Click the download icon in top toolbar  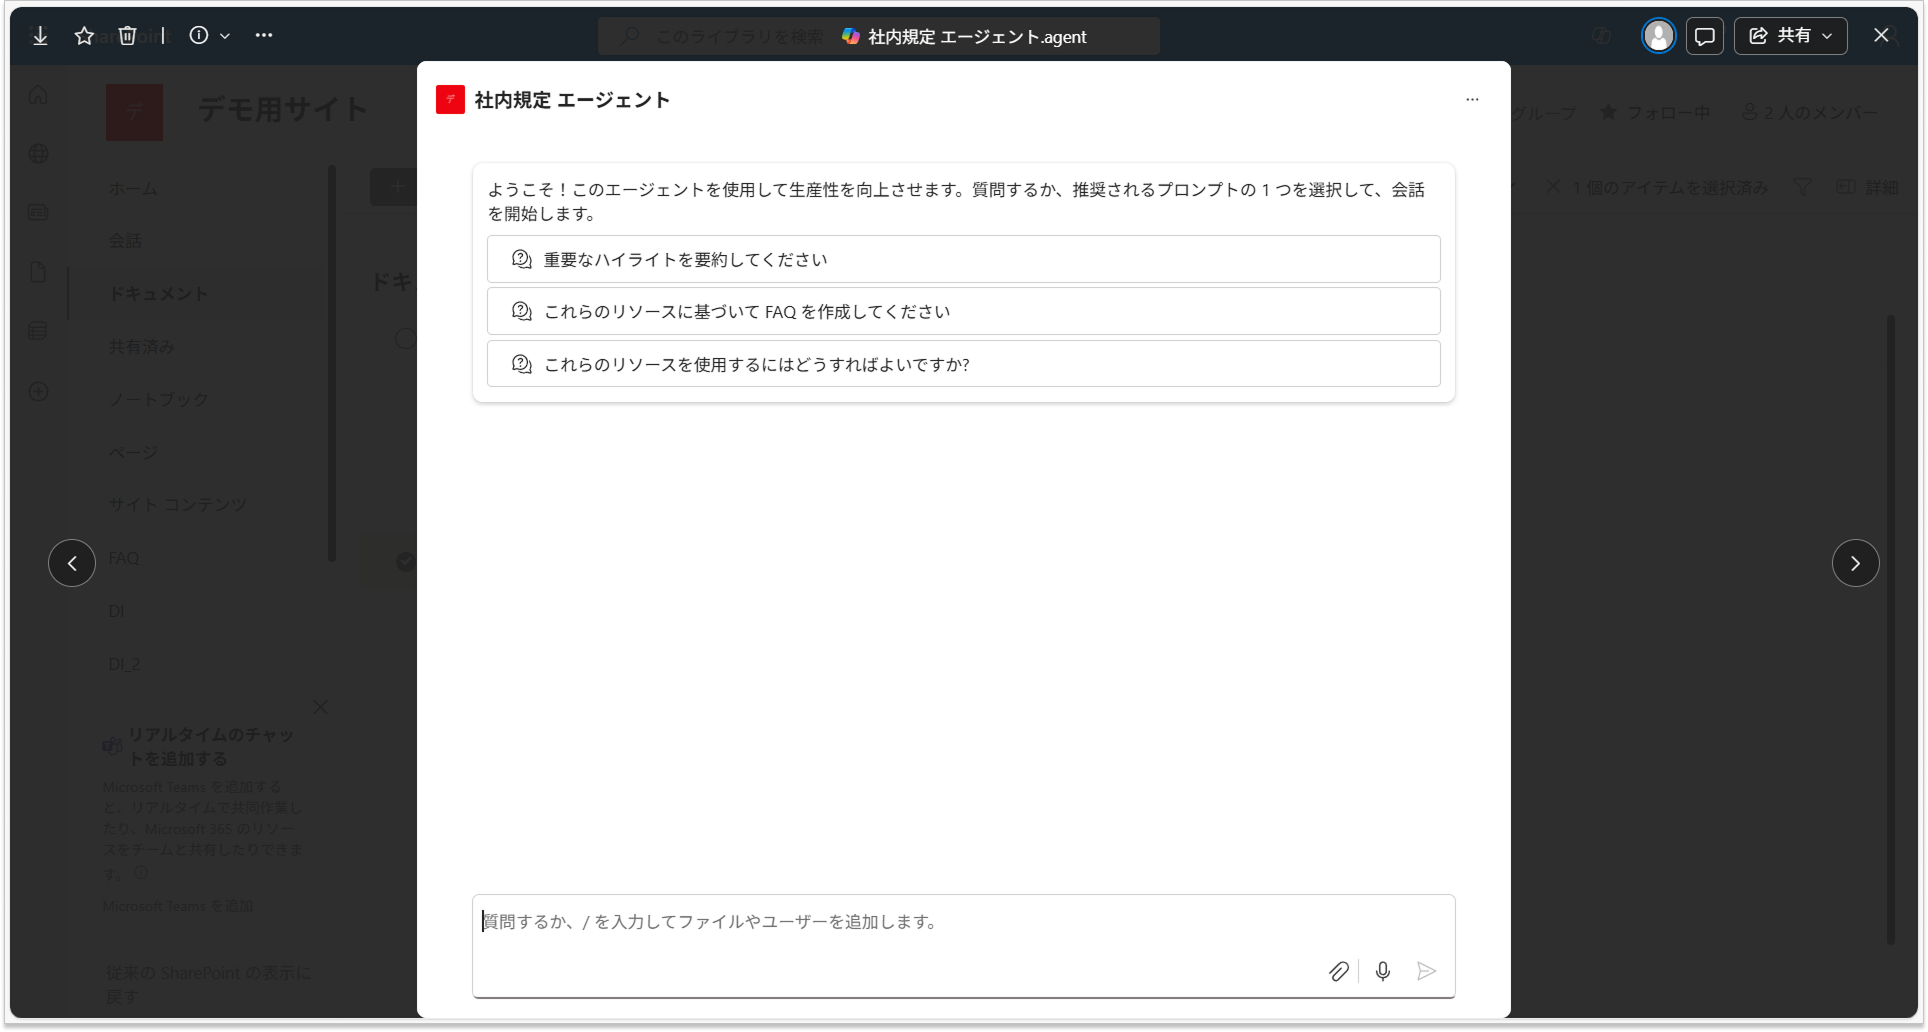(x=40, y=36)
